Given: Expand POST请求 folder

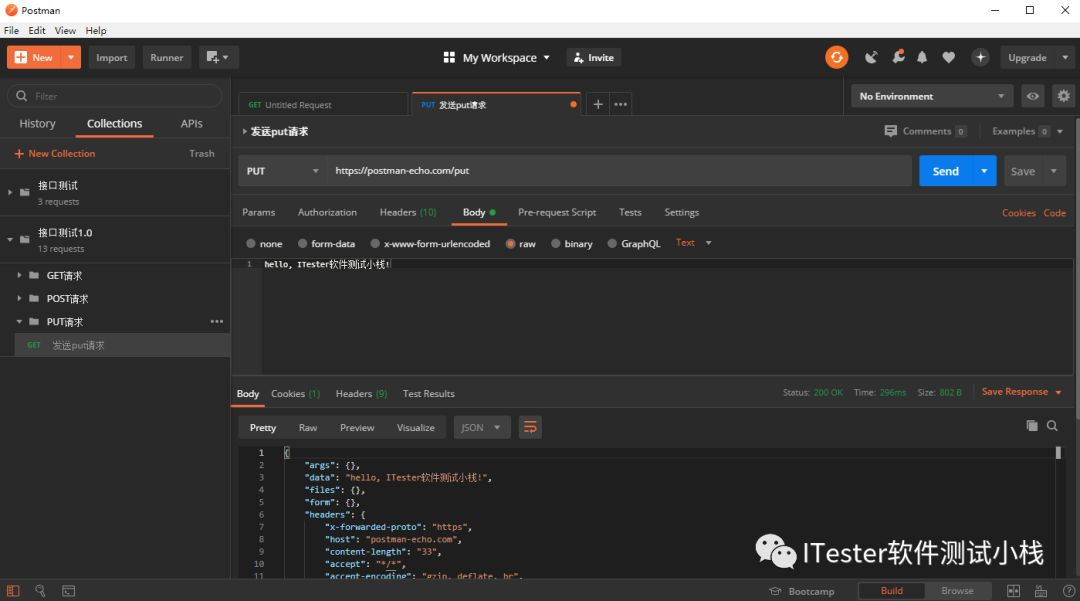Looking at the screenshot, I should pyautogui.click(x=19, y=299).
